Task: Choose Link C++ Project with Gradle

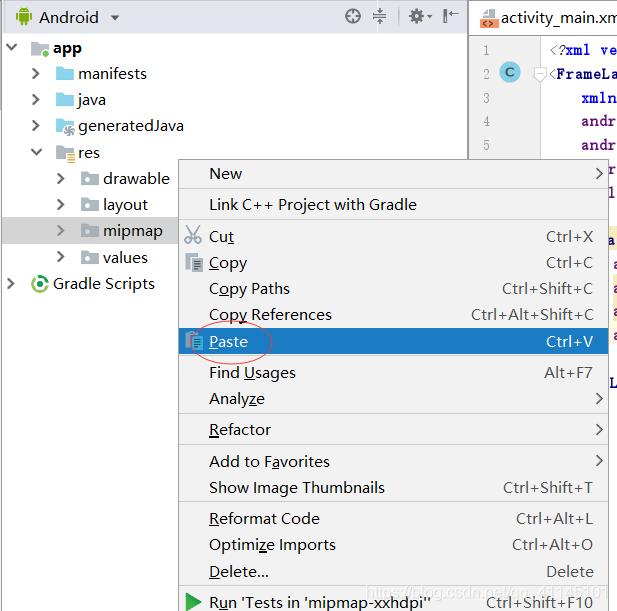Action: (x=393, y=205)
